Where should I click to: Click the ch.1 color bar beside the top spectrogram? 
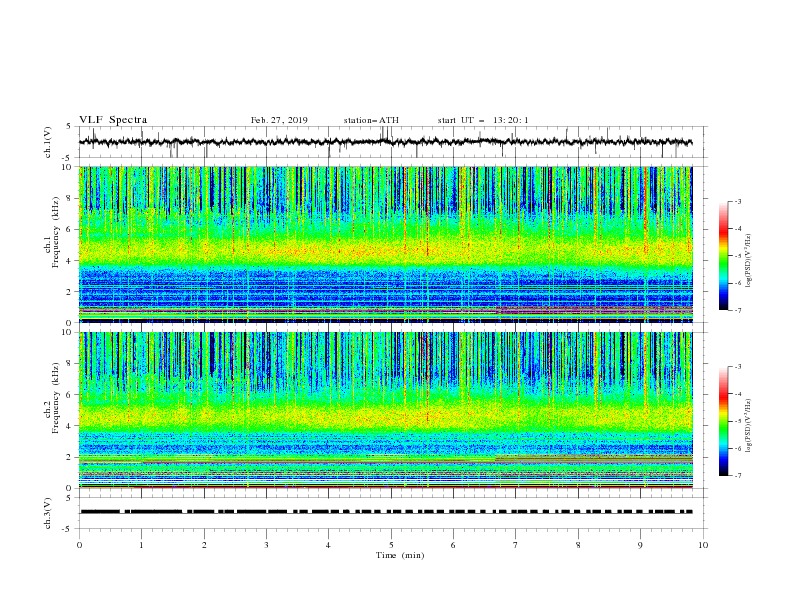coord(723,256)
